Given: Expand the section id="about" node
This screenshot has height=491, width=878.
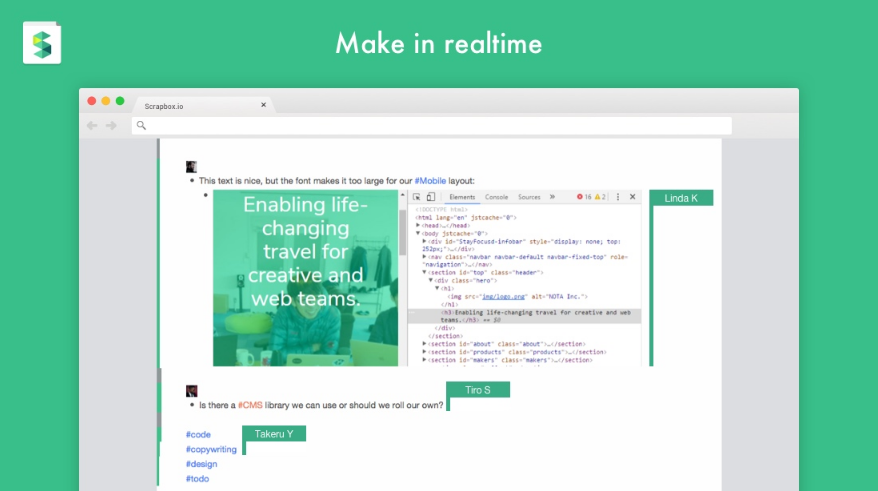Looking at the screenshot, I should click(x=424, y=344).
